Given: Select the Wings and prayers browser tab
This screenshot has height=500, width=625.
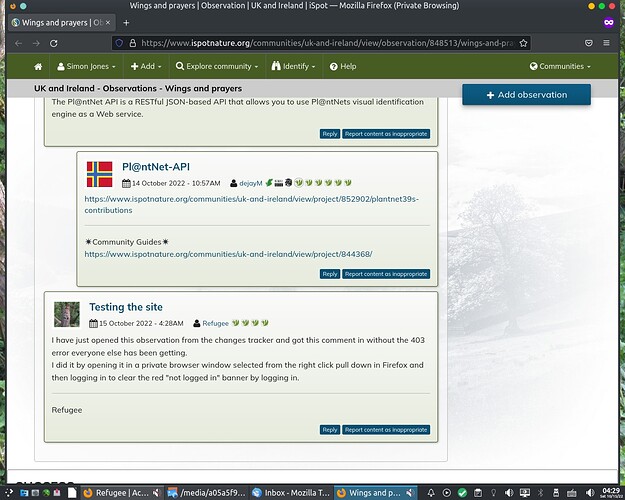Looking at the screenshot, I should [62, 23].
